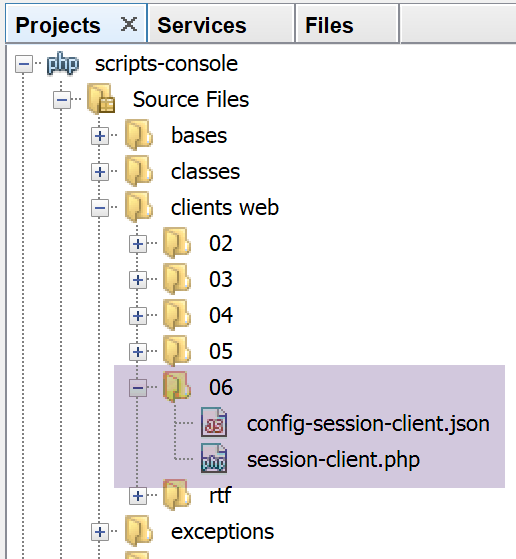Click the PHP project icon for scripts-console

[x=63, y=64]
